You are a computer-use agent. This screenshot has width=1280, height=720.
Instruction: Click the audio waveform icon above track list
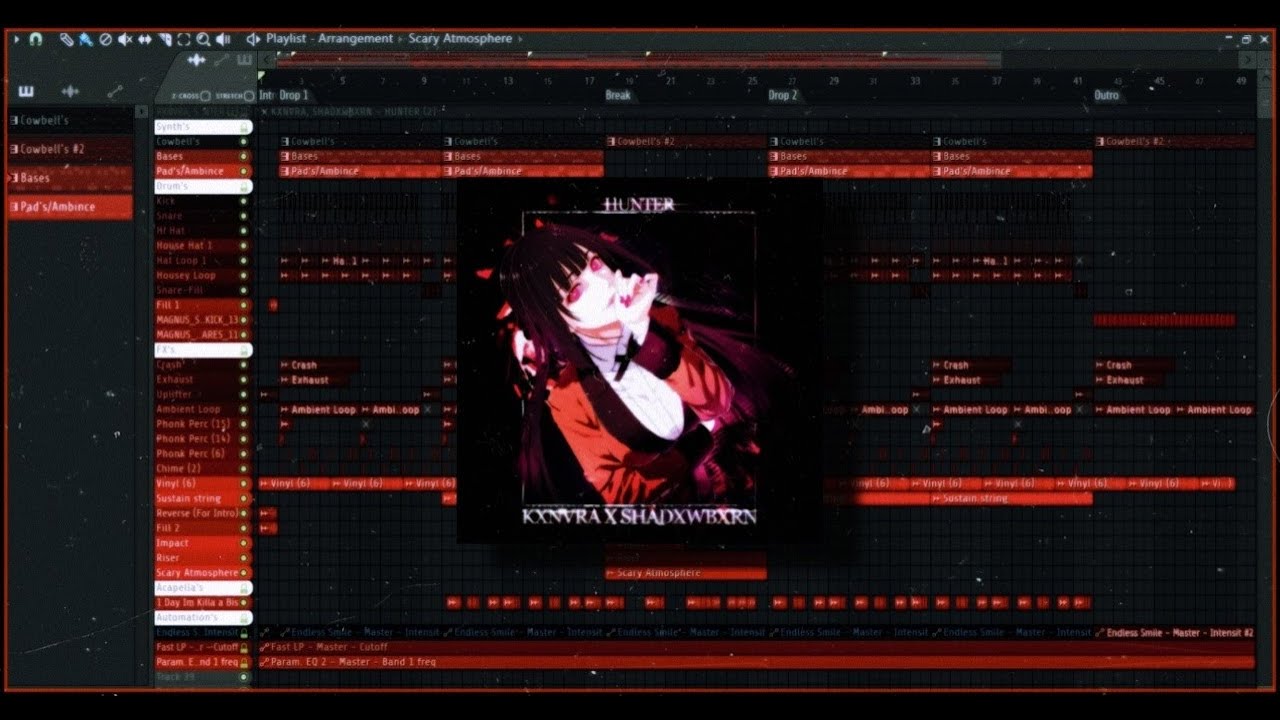coord(196,61)
